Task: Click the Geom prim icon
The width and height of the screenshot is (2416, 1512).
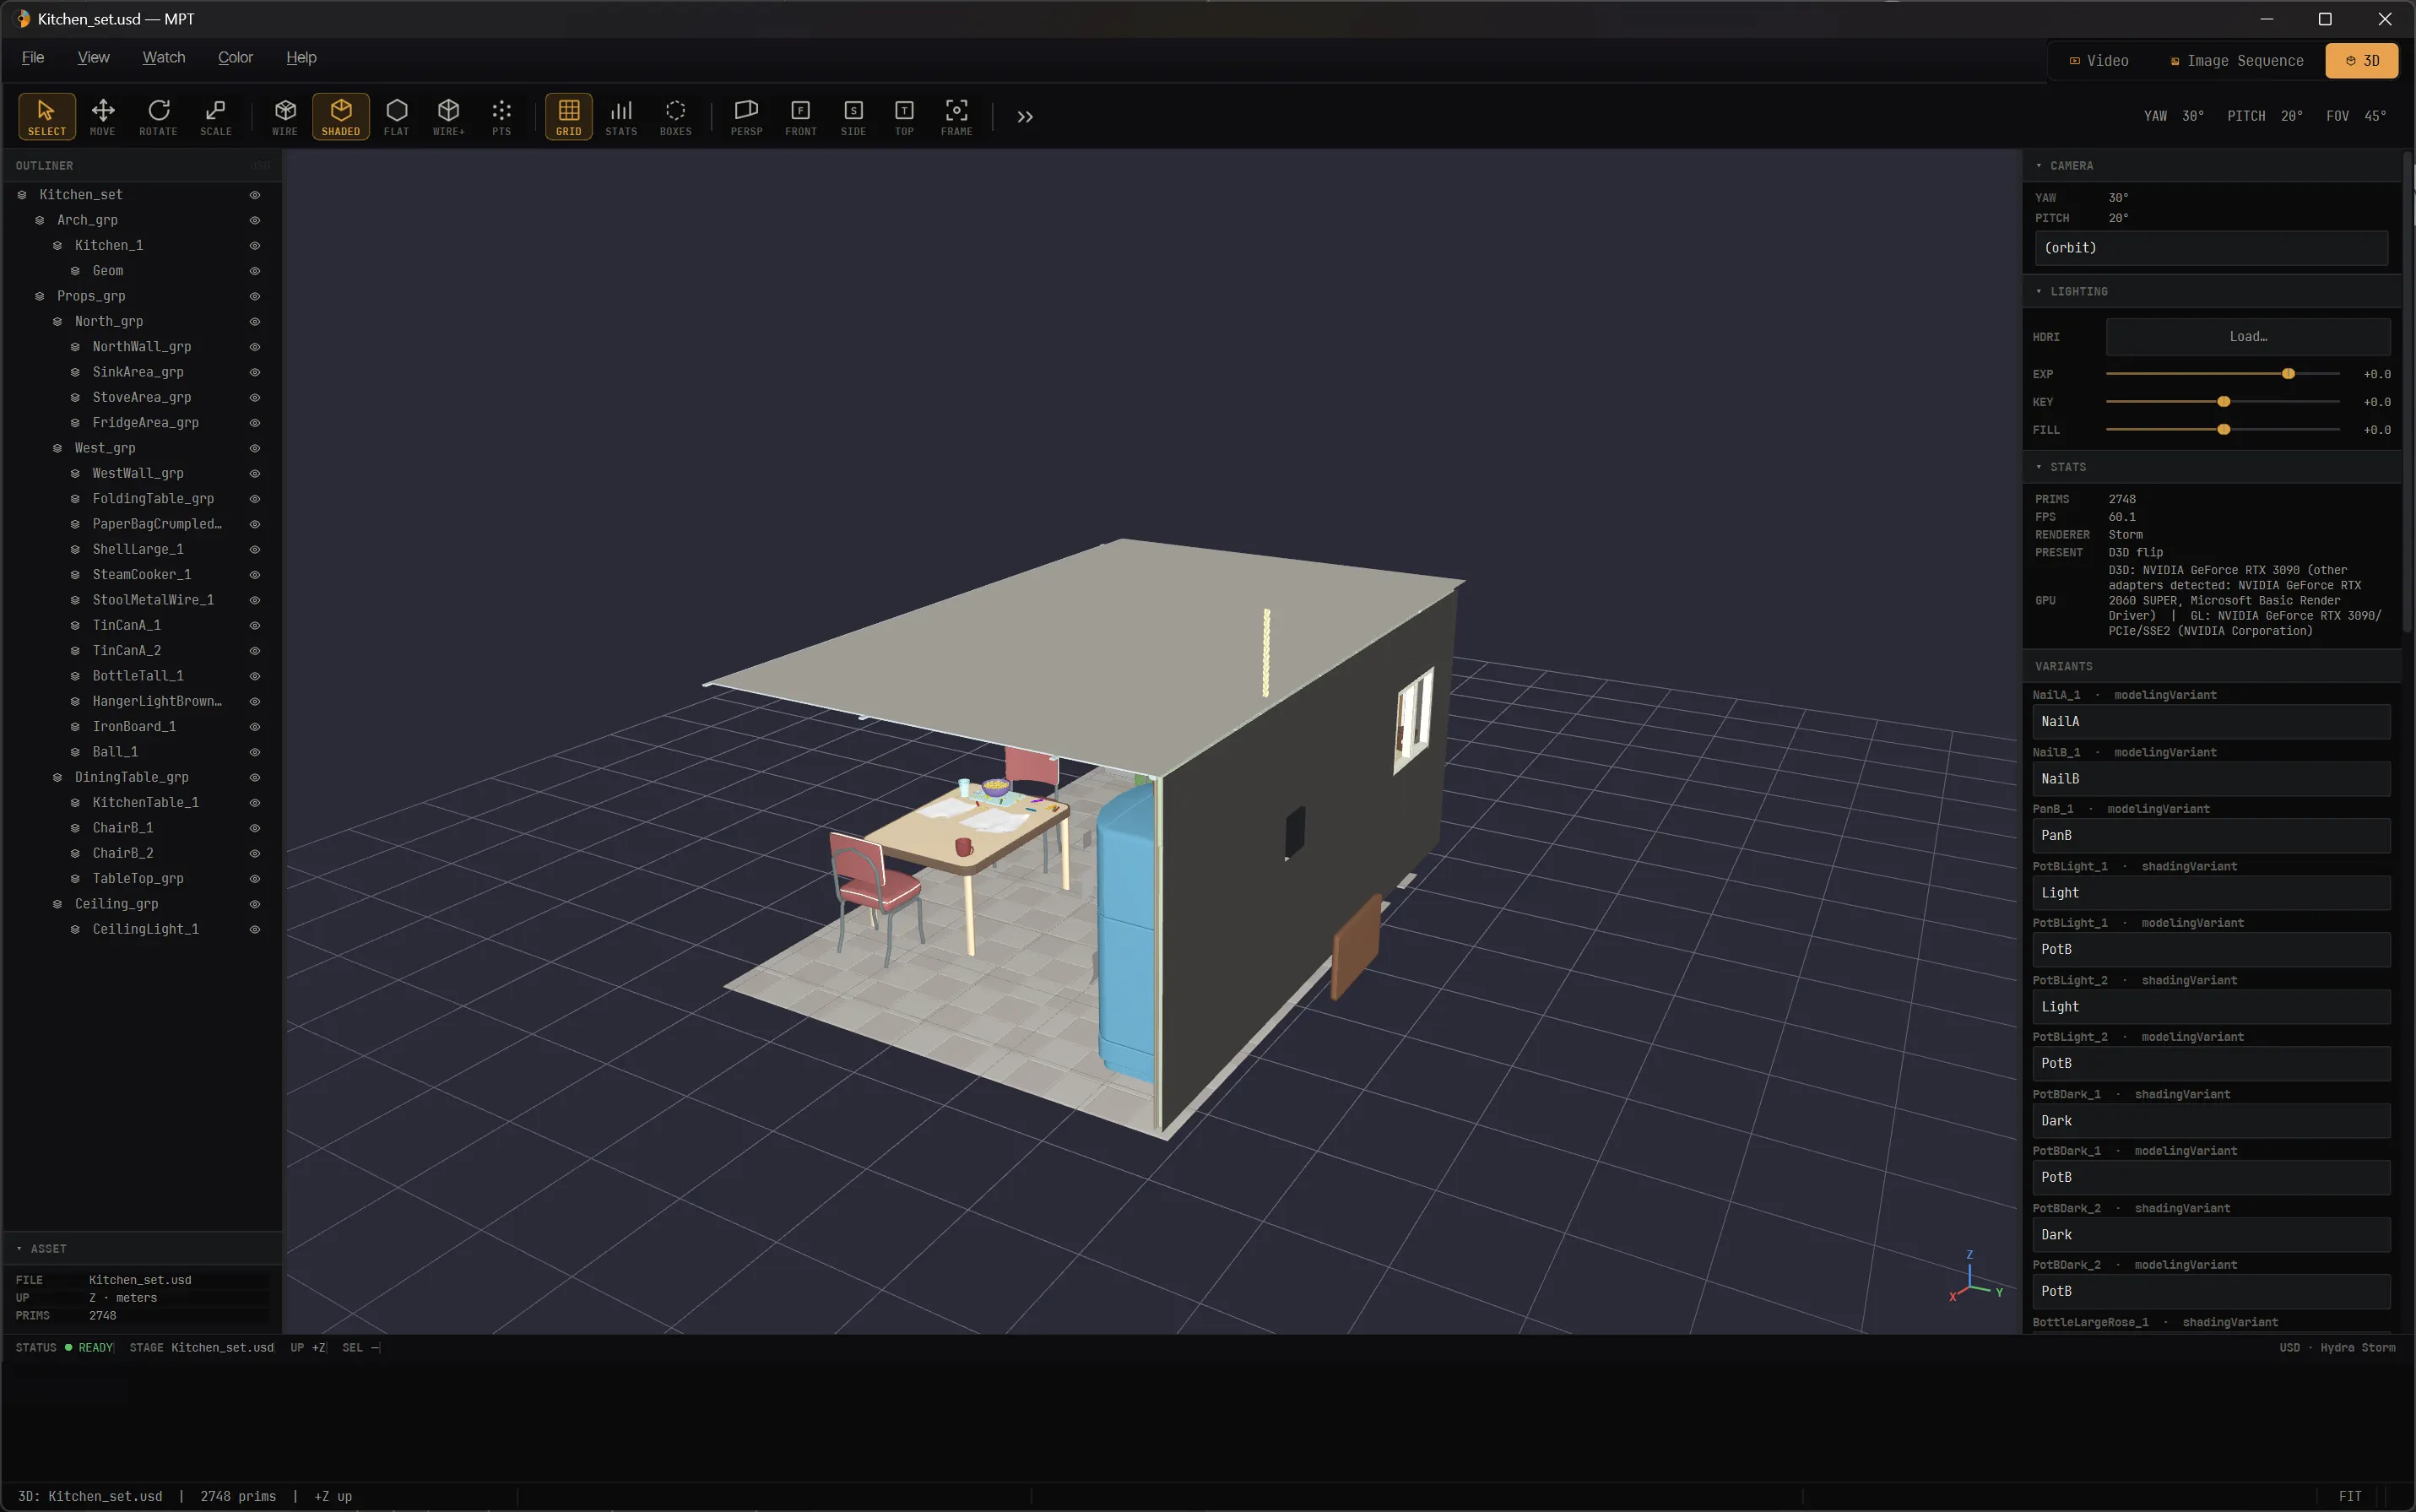Action: coord(75,271)
